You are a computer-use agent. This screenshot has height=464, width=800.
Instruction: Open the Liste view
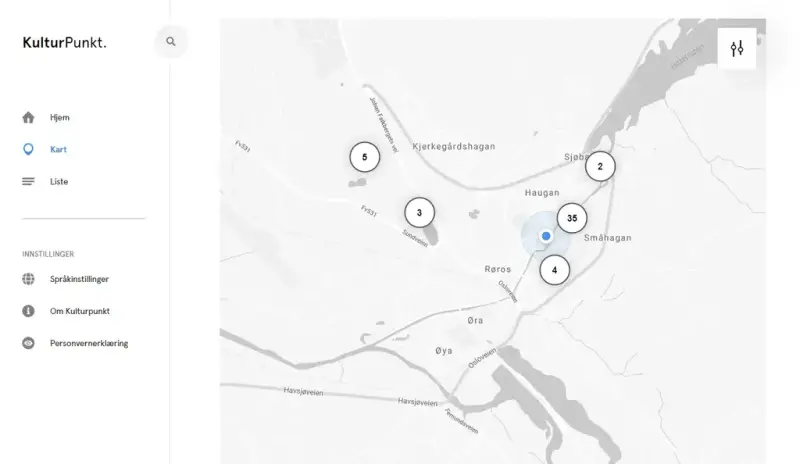point(59,182)
